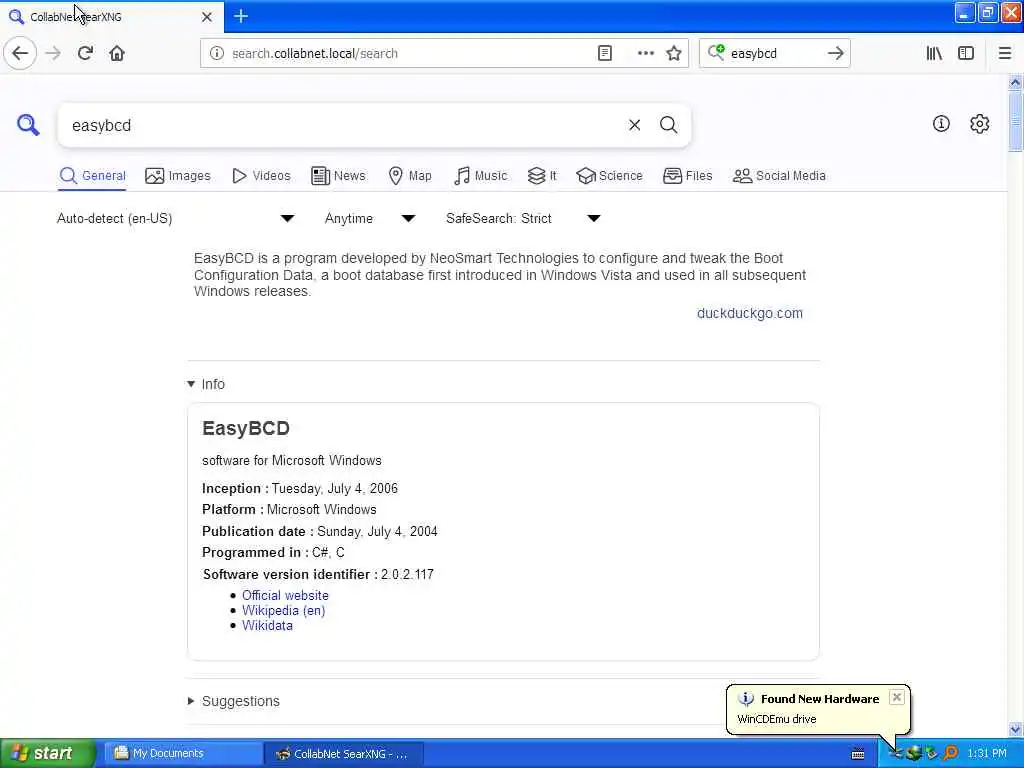Open the Official website link

click(x=285, y=595)
